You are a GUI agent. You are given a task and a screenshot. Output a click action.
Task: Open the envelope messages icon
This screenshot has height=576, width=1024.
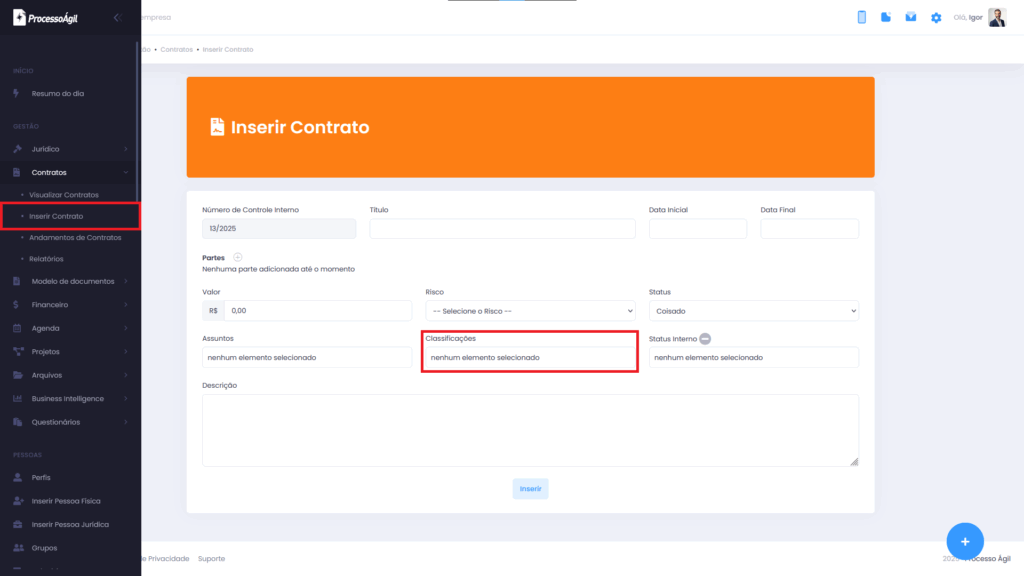coord(910,17)
